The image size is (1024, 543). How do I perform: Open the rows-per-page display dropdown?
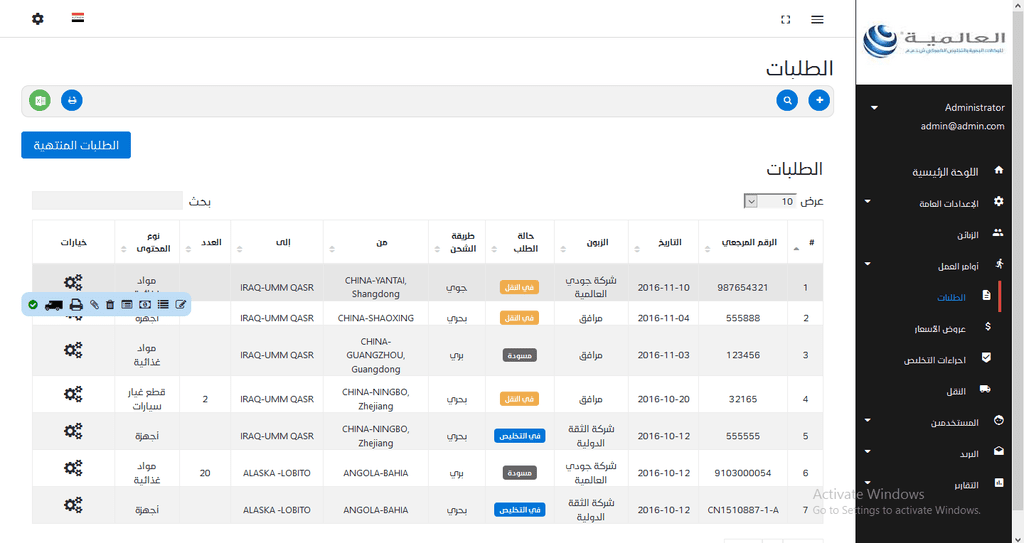pyautogui.click(x=770, y=201)
